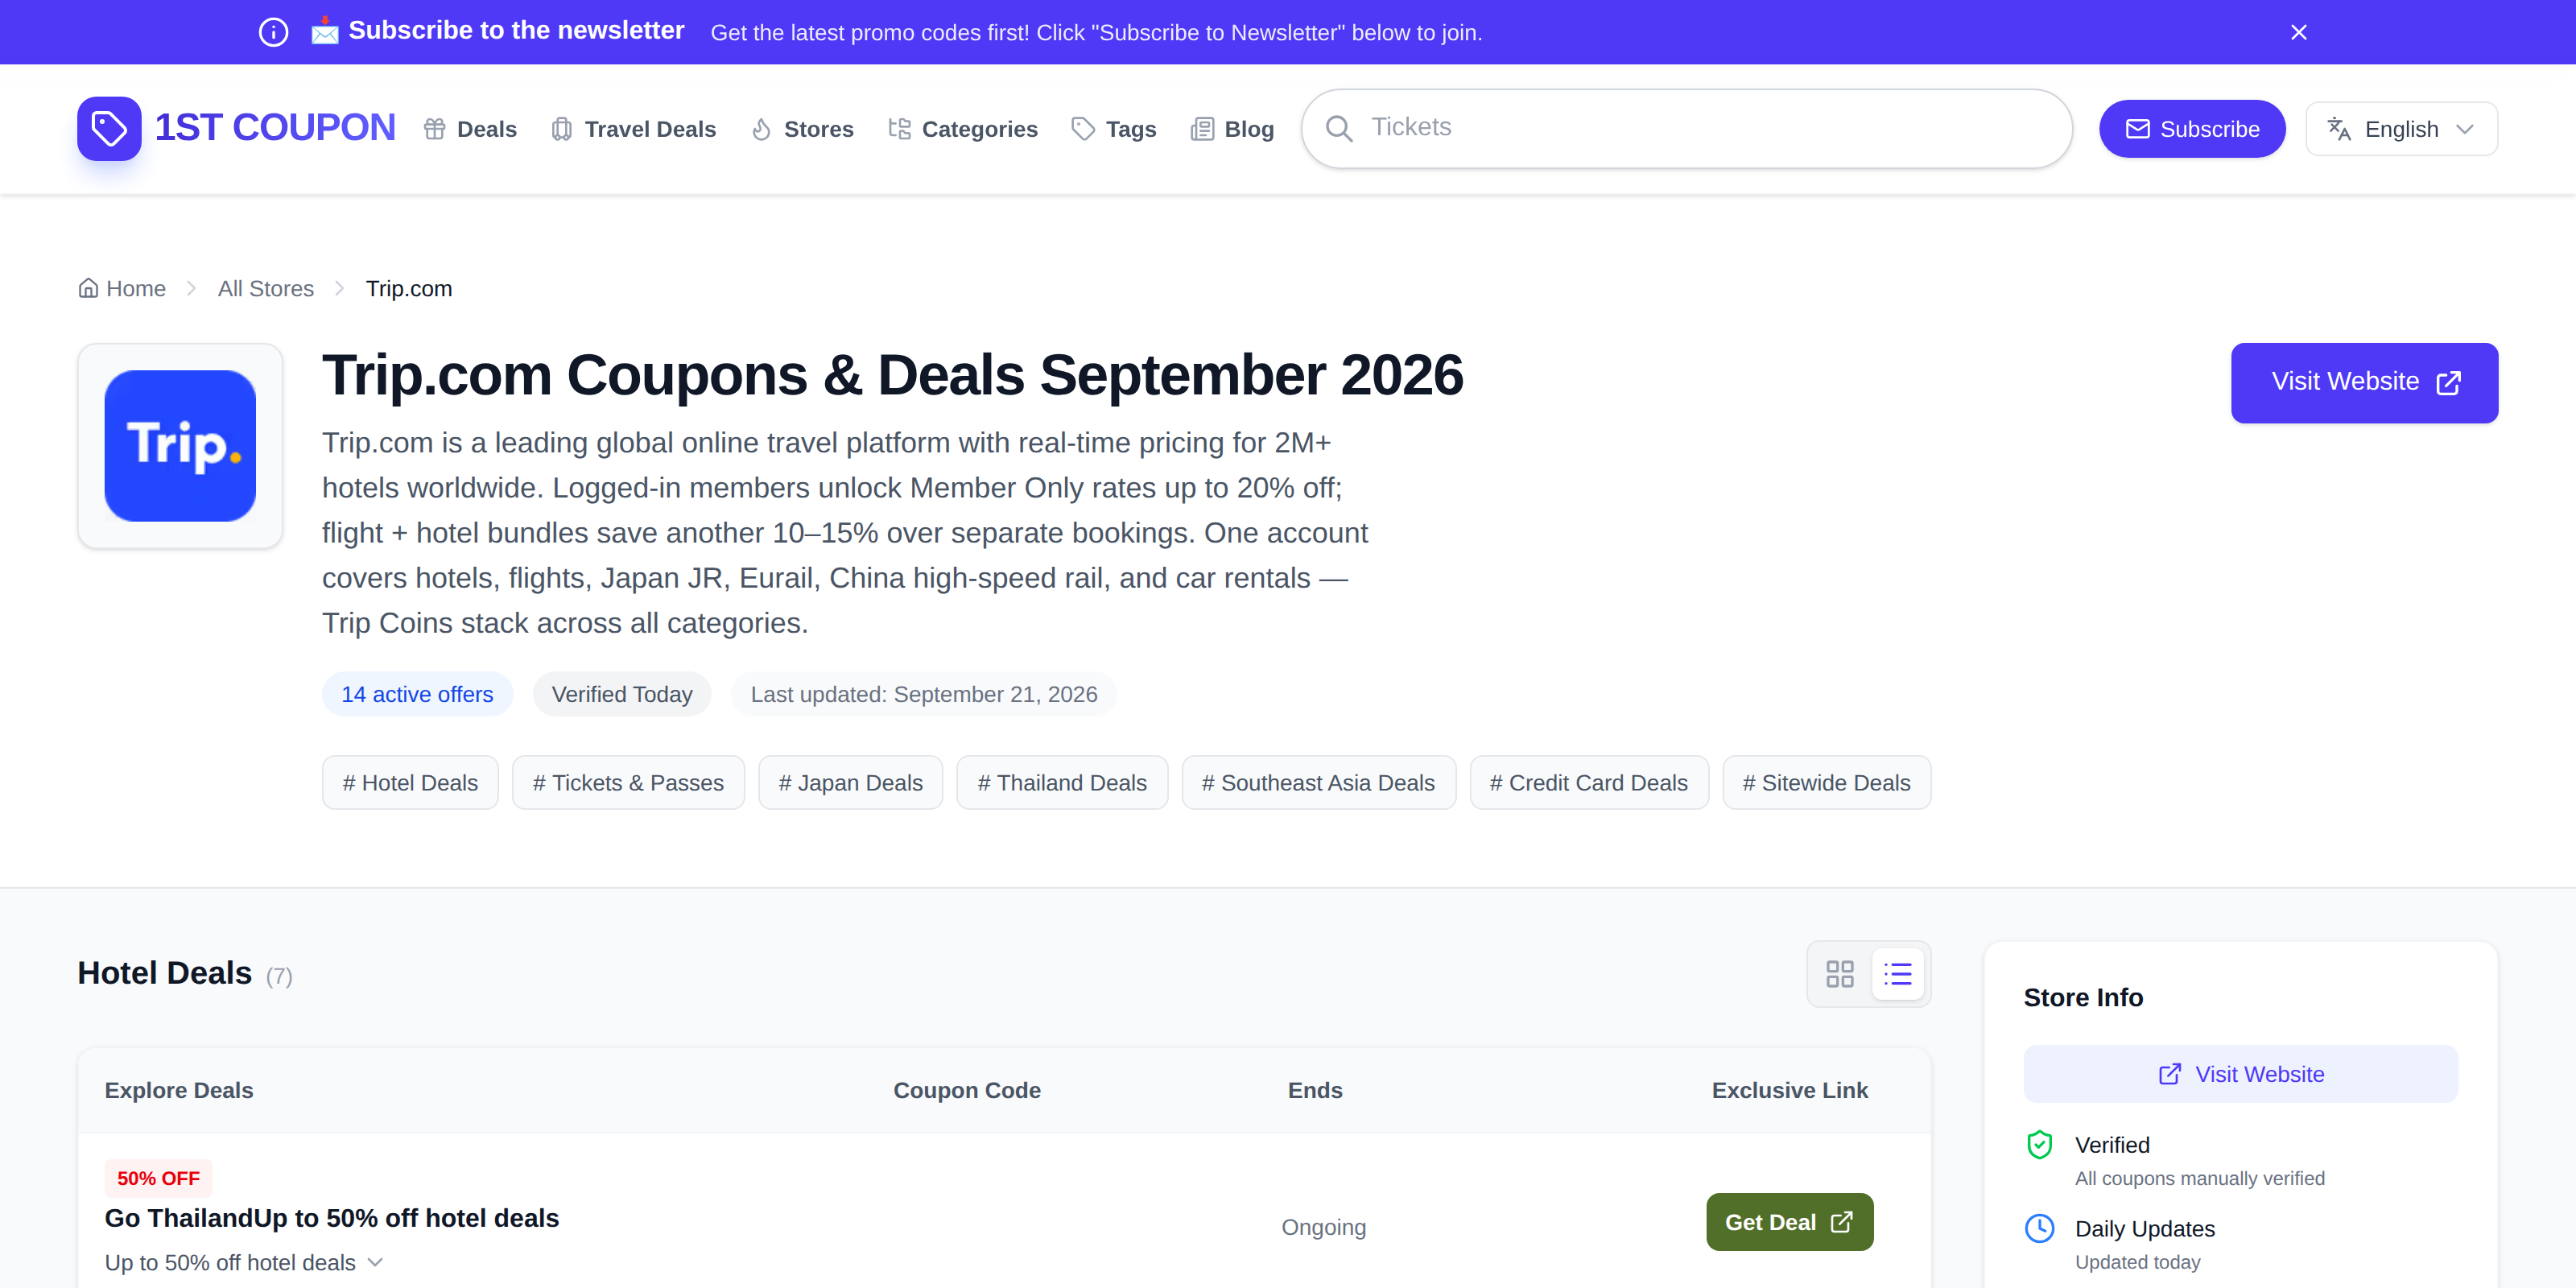Image resolution: width=2576 pixels, height=1288 pixels.
Task: Click the Last updated: September 21, 2026 label
Action: [x=923, y=694]
